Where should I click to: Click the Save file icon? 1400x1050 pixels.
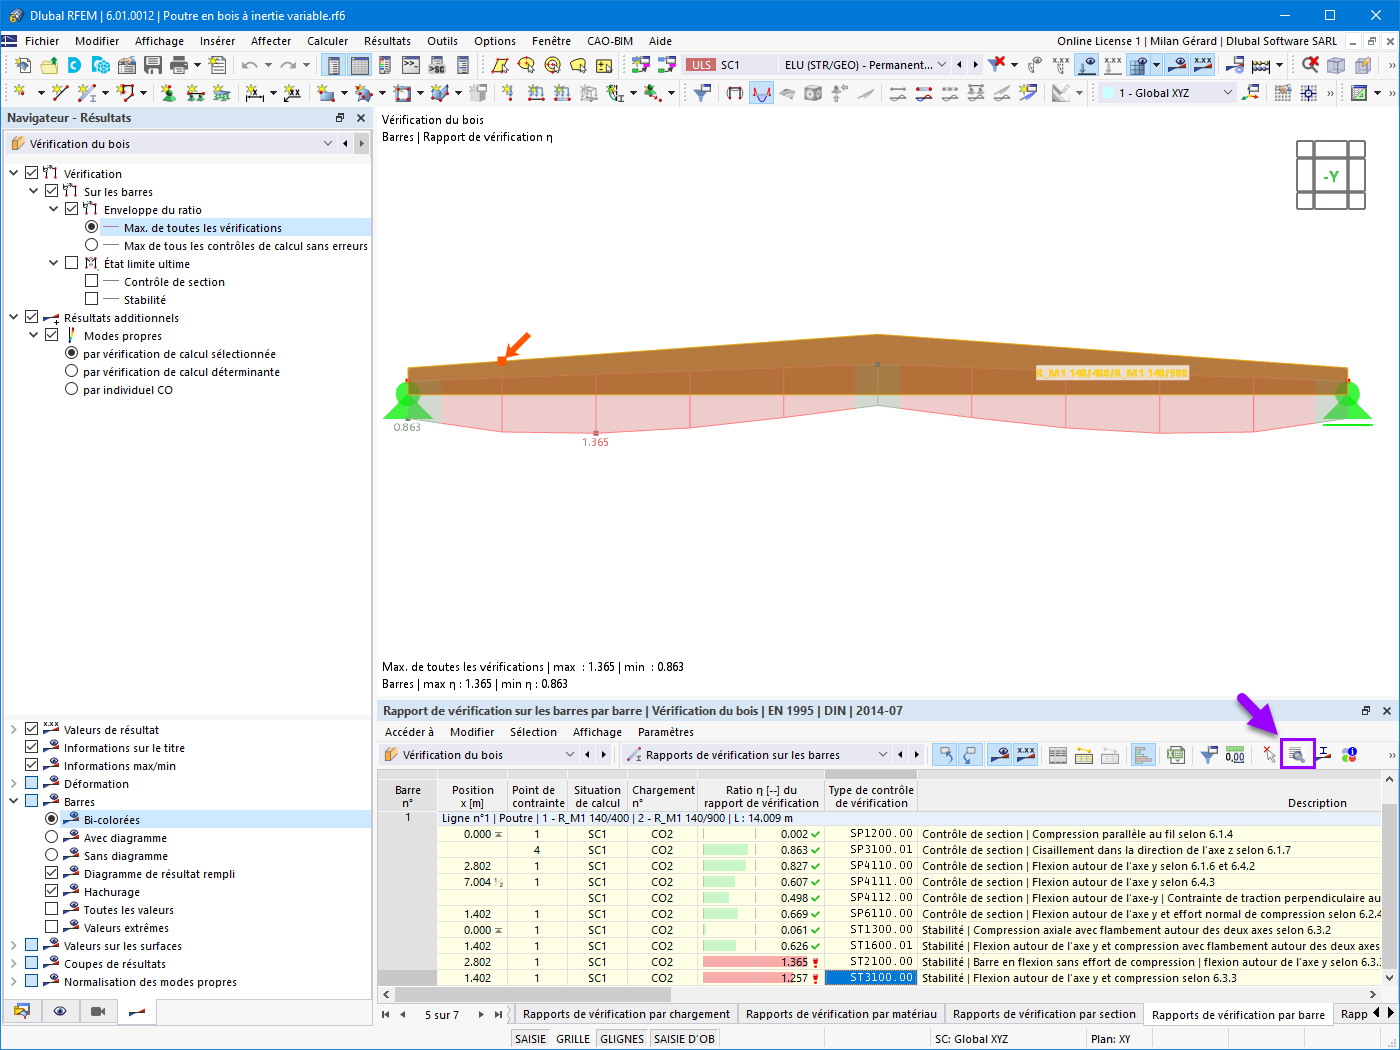pyautogui.click(x=153, y=65)
